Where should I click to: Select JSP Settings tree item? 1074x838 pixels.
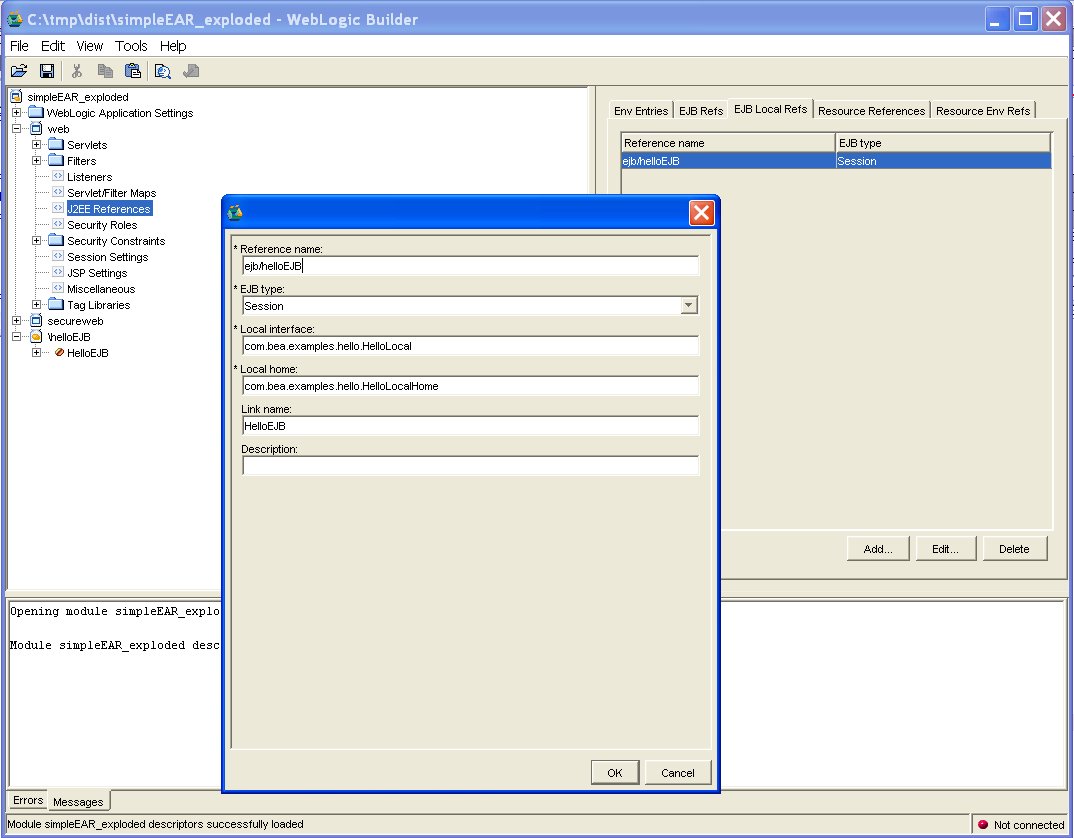(97, 273)
